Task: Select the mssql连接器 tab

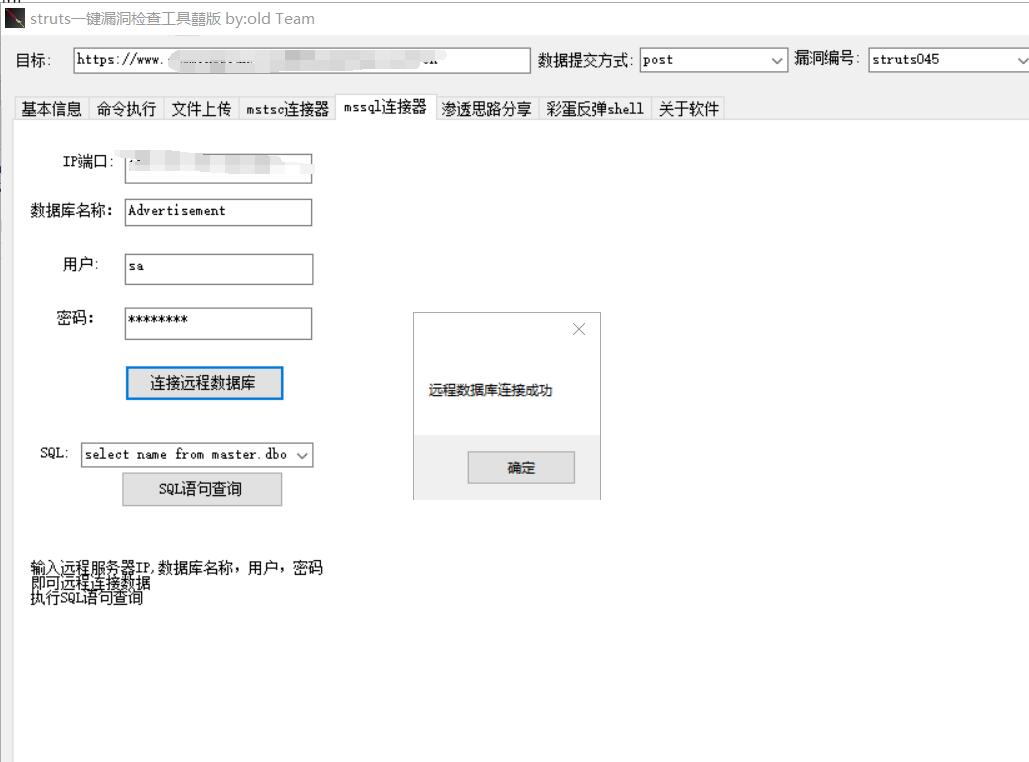Action: [385, 107]
